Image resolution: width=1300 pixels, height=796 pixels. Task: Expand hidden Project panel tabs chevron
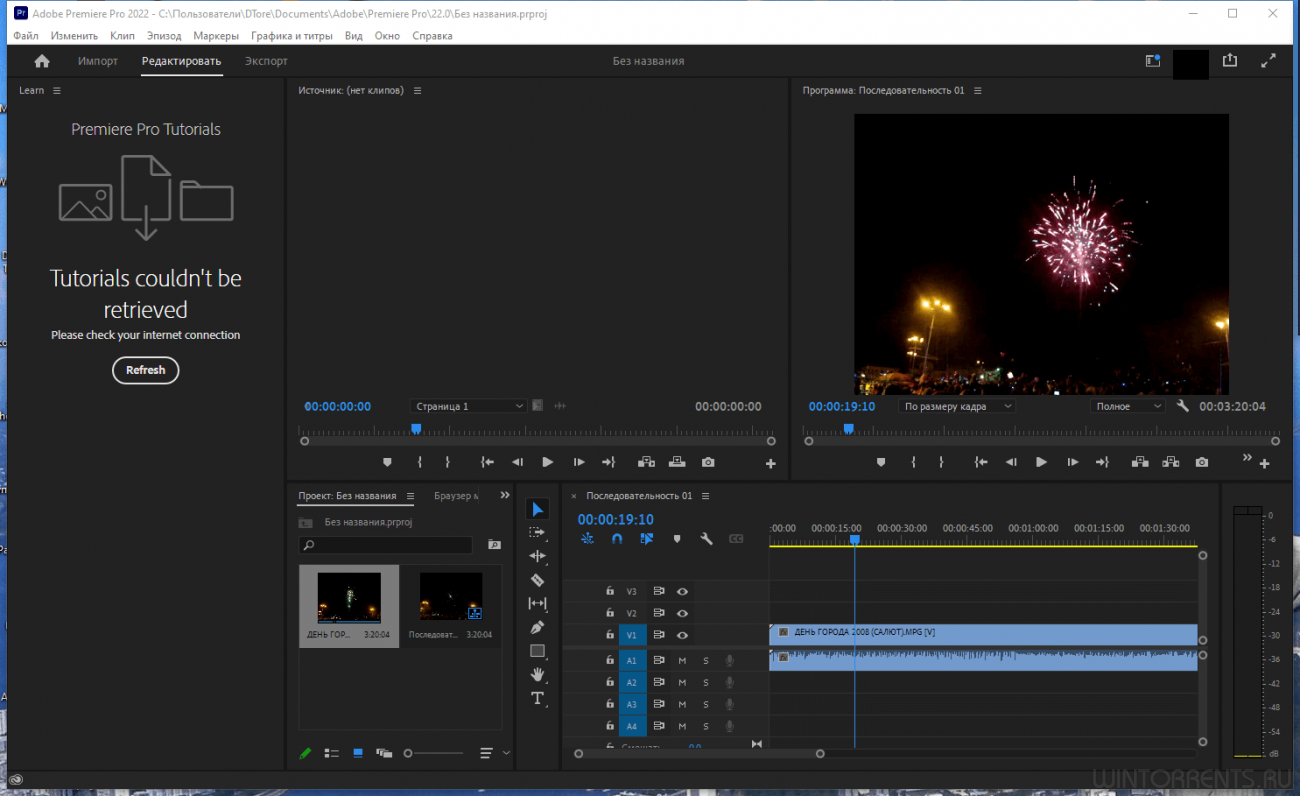504,495
